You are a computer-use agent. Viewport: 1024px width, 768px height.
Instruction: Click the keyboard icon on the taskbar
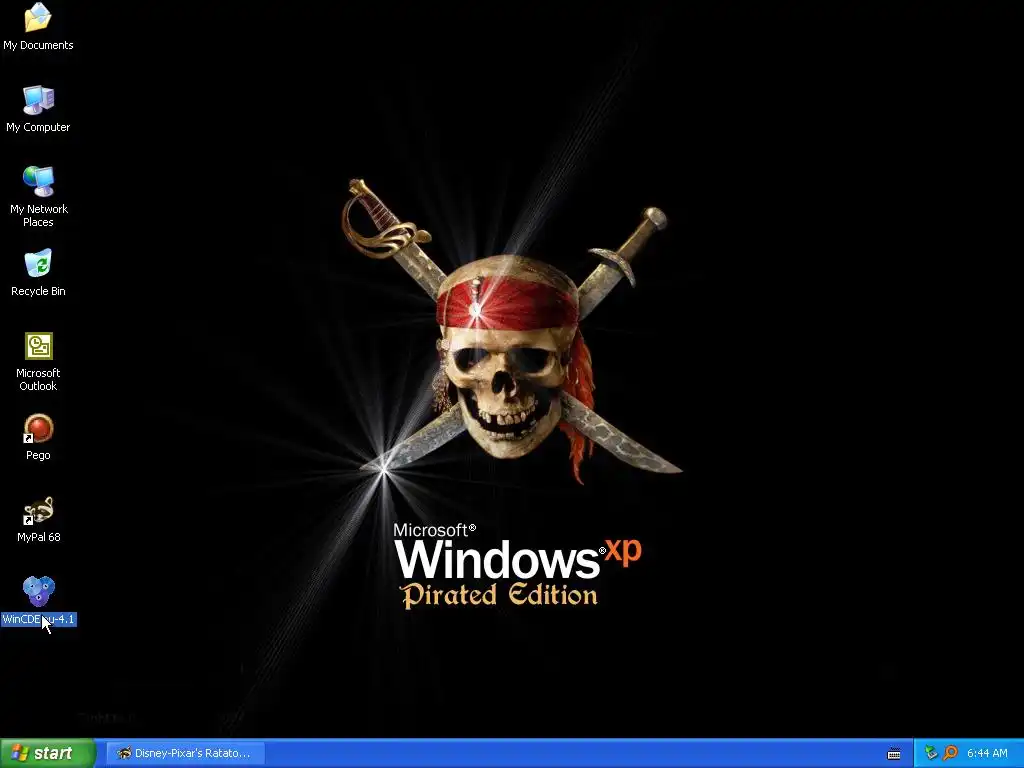click(x=894, y=754)
